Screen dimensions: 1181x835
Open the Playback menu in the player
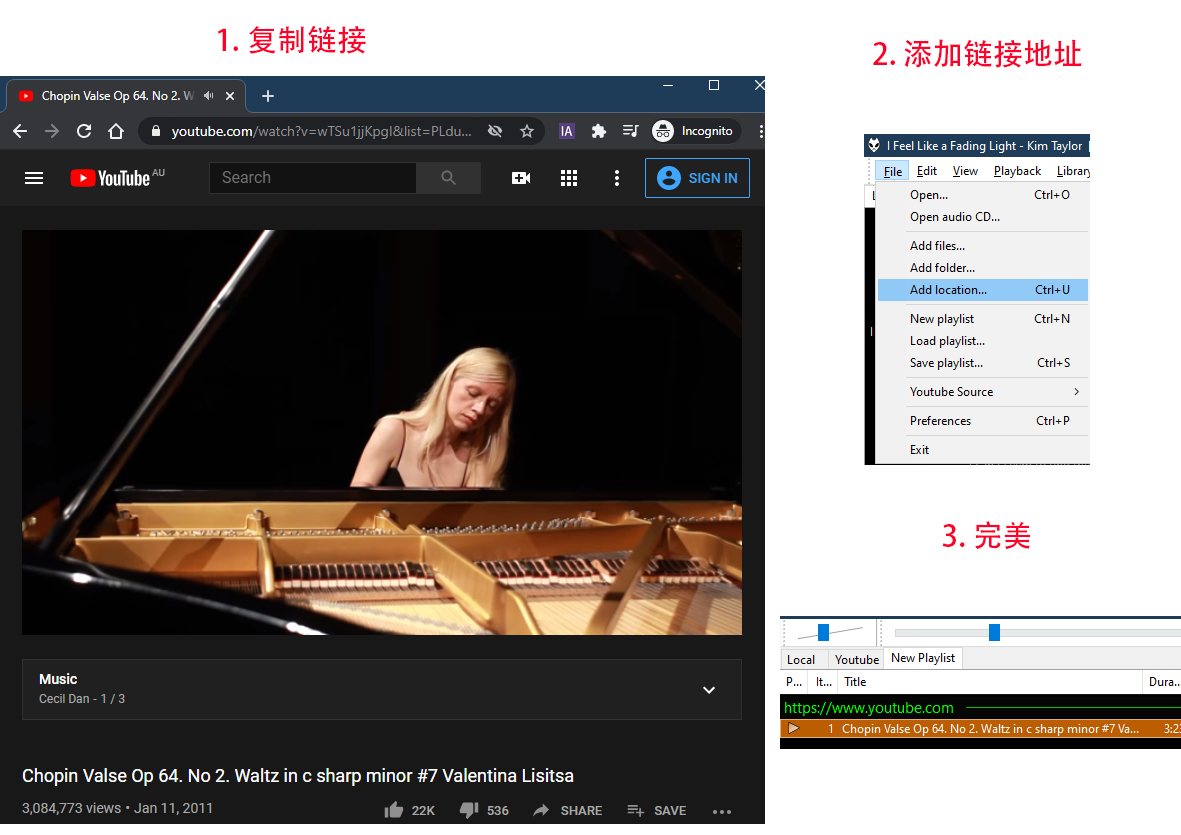1016,171
